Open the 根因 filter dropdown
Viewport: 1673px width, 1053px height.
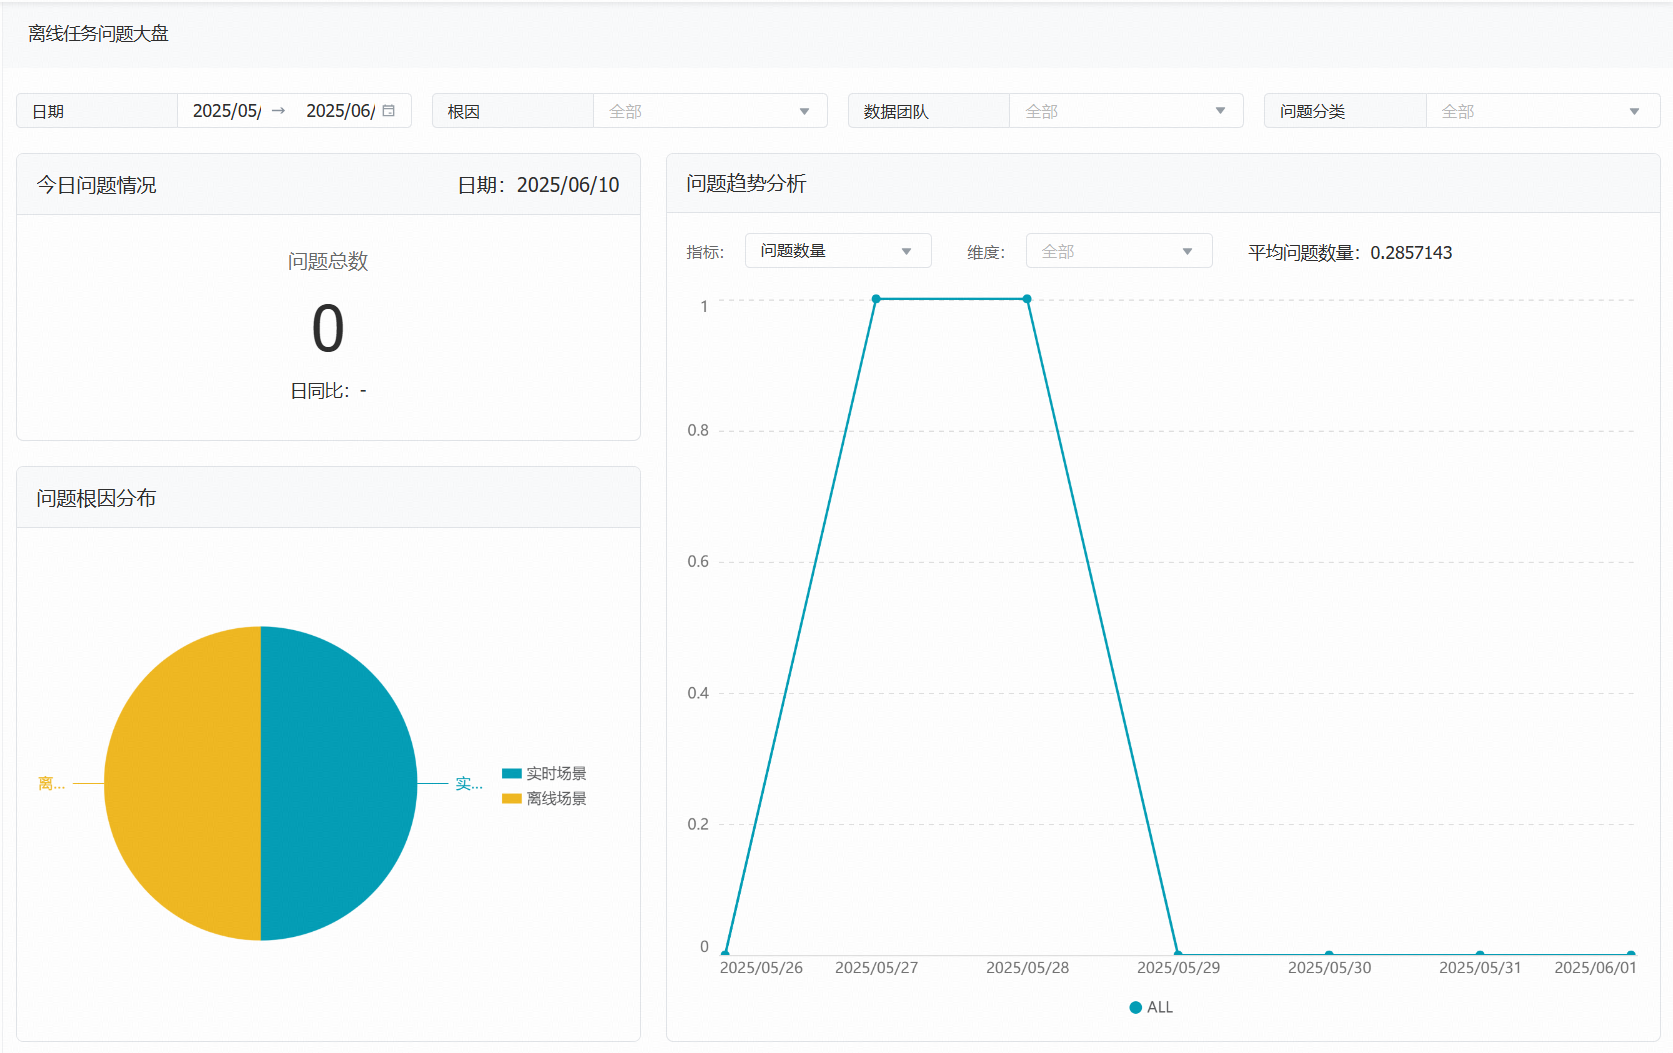tap(710, 111)
